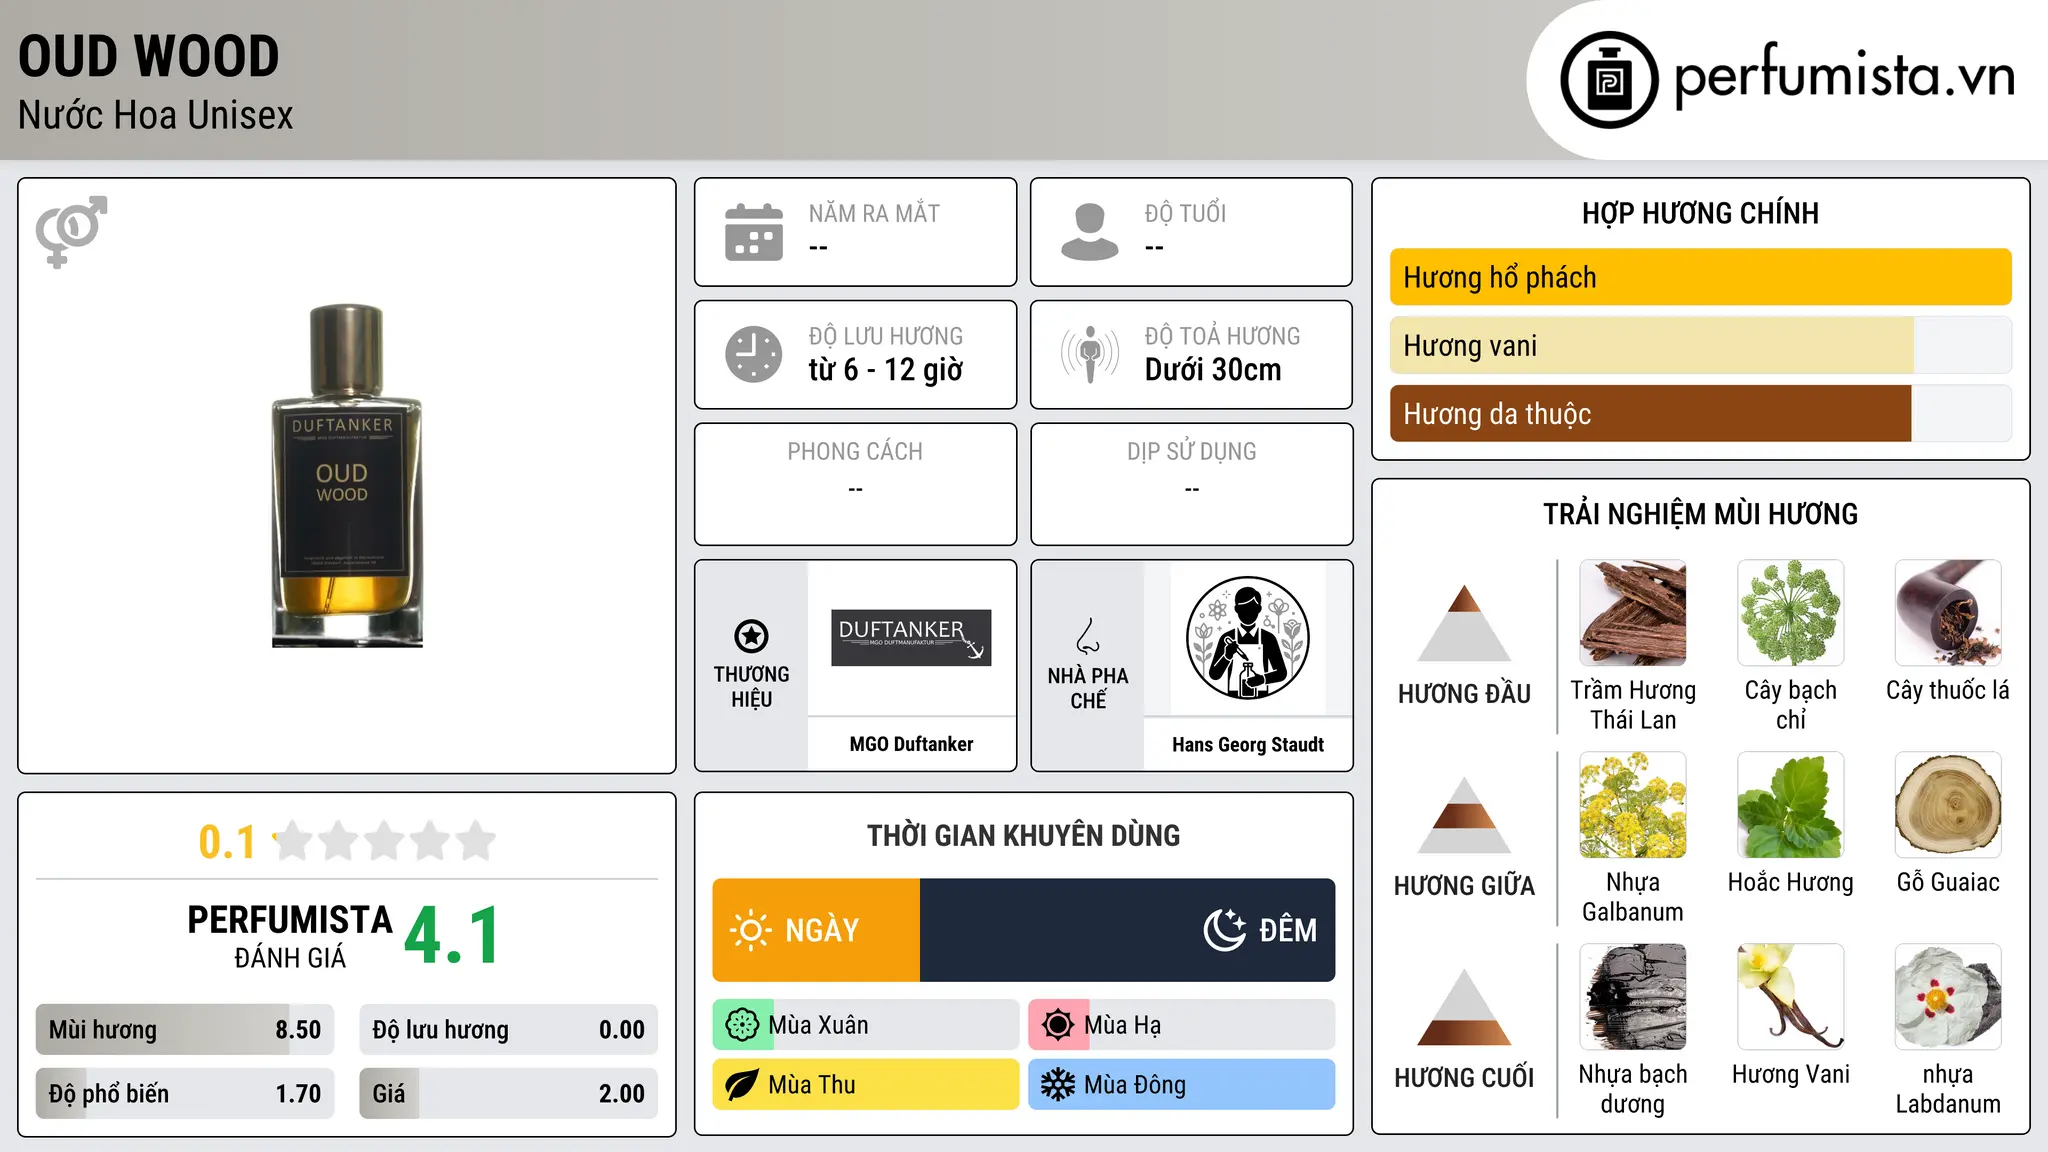Click the 'THỜI GIAN KHUYÊN DÙNG' heading
Viewport: 2048px width, 1152px height.
(1024, 835)
